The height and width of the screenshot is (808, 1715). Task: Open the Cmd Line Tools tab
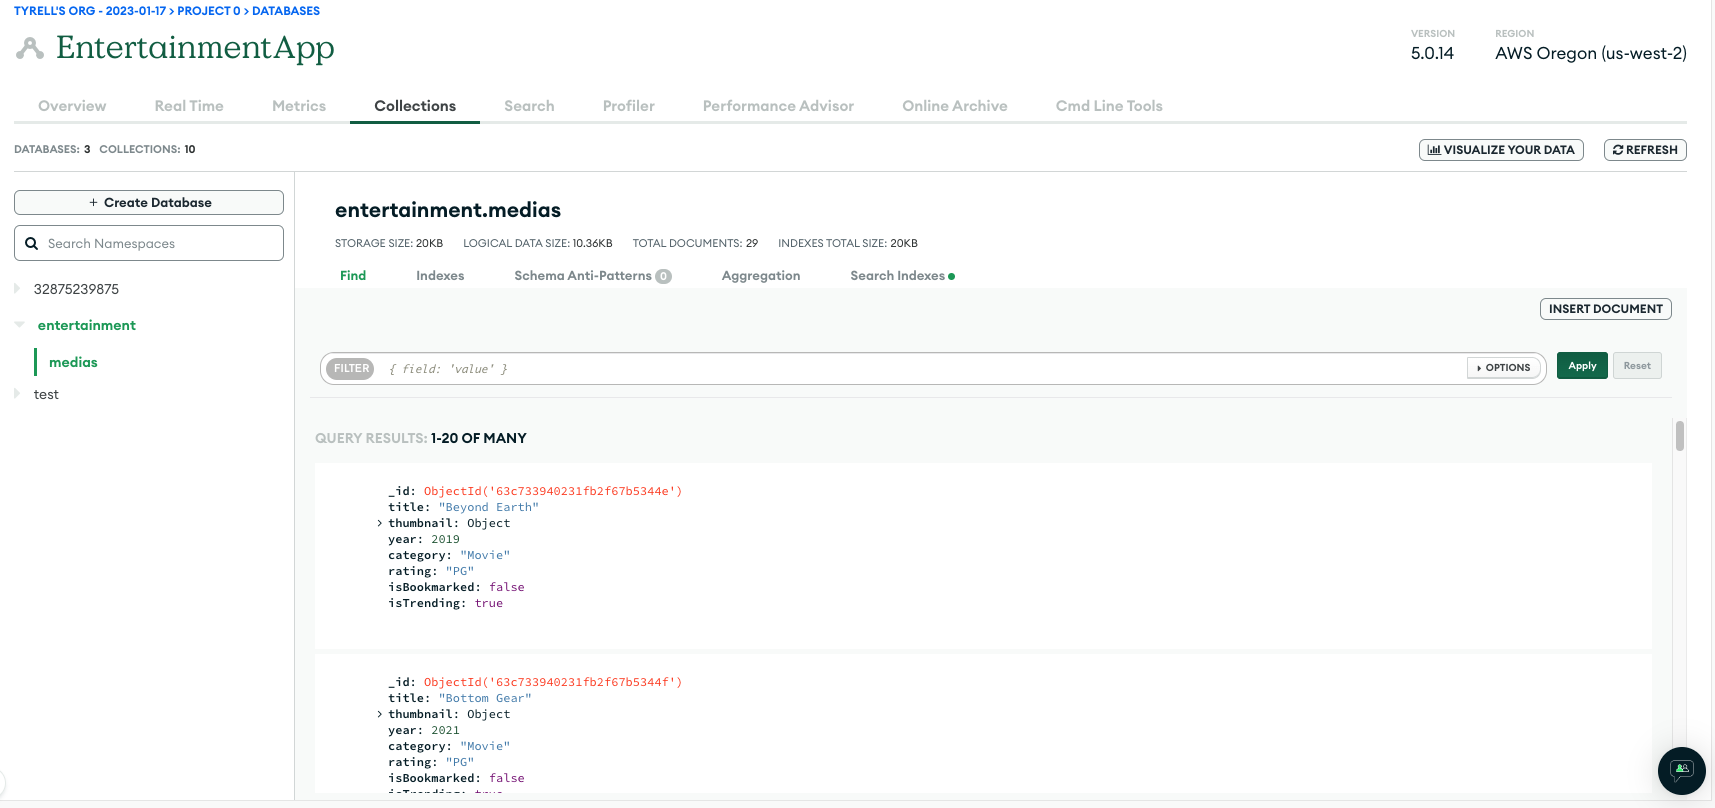coord(1109,106)
